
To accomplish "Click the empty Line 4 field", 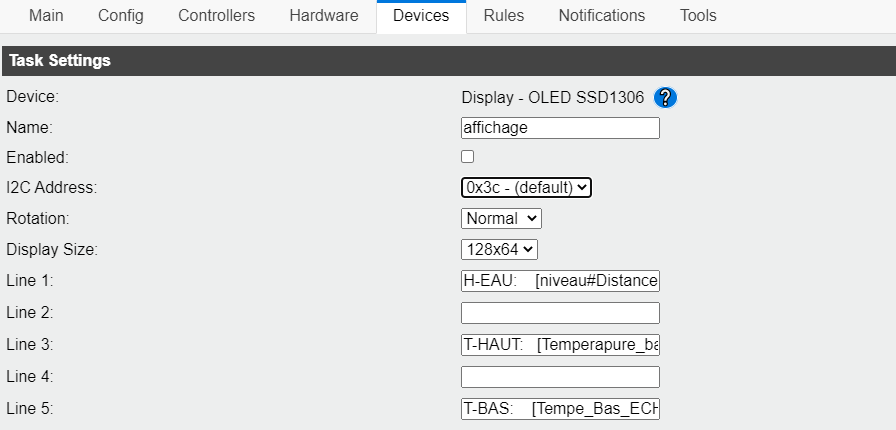I will (x=560, y=377).
